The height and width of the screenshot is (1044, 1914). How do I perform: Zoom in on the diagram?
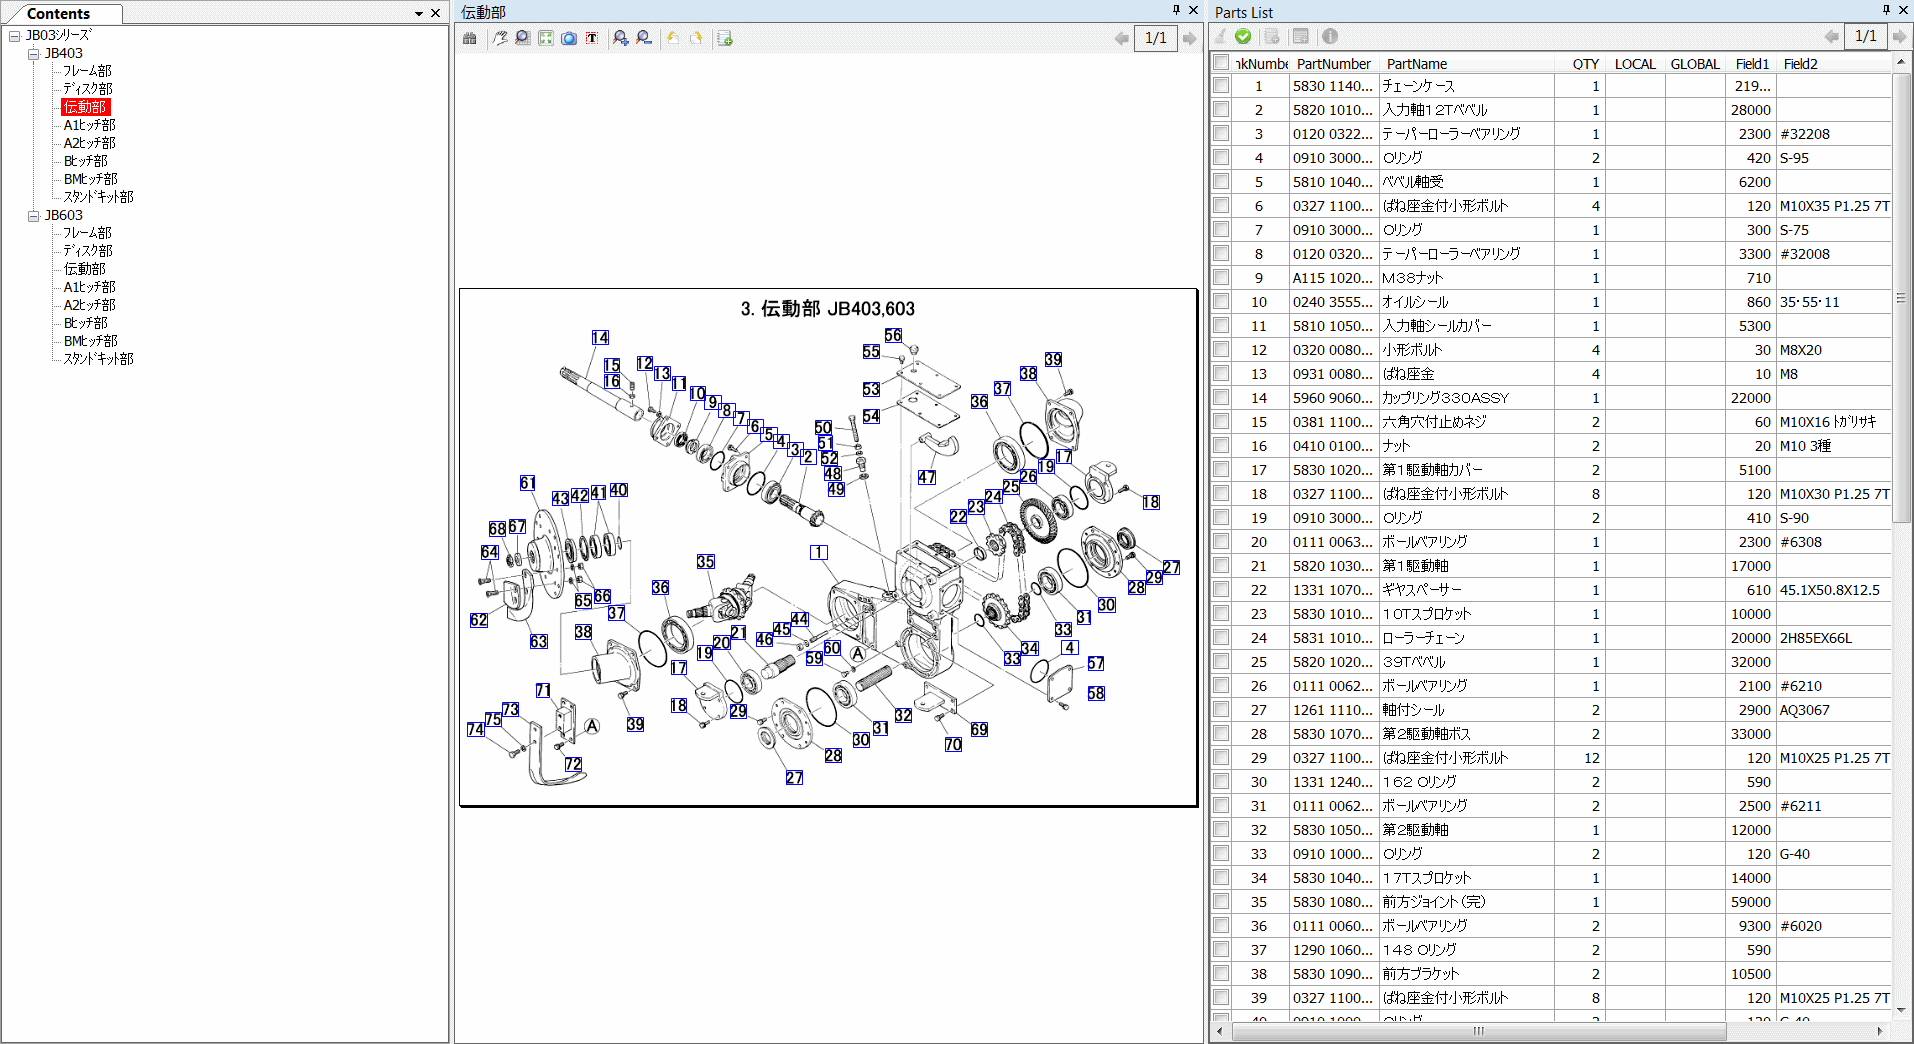[x=620, y=37]
